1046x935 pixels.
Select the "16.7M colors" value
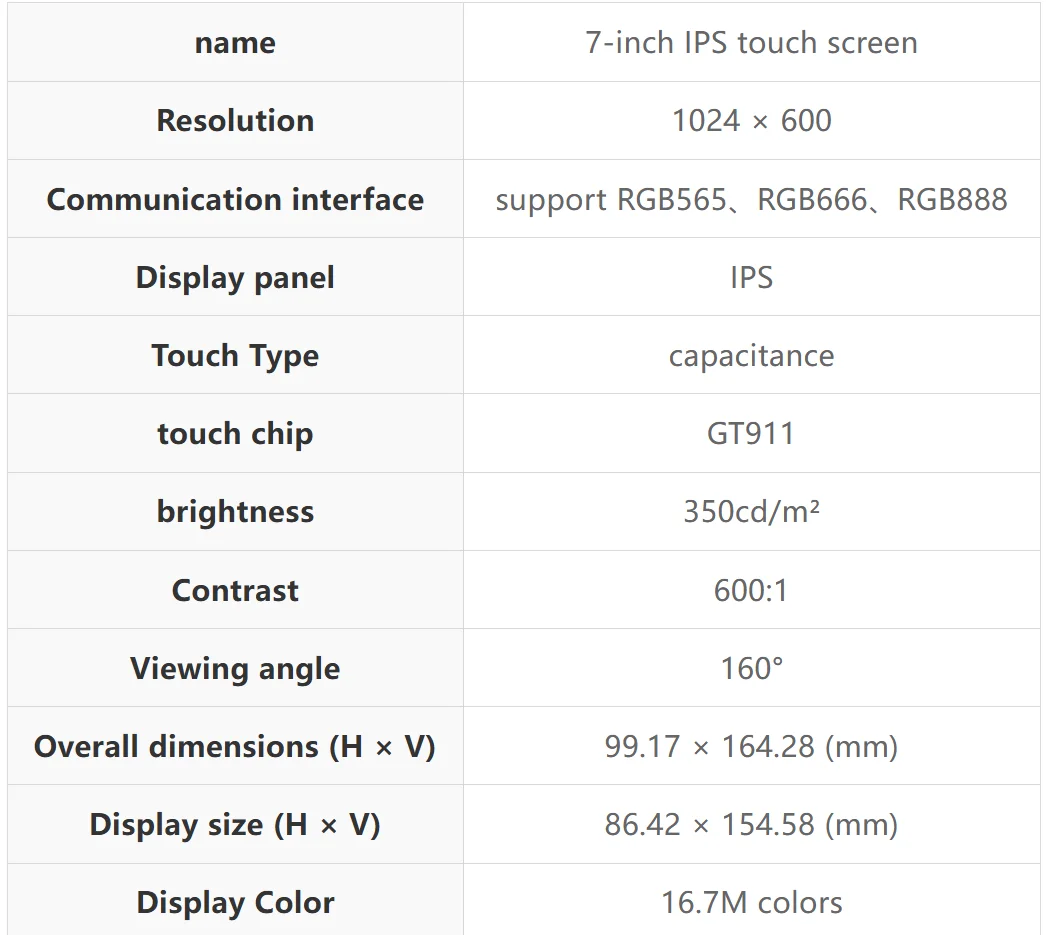751,902
